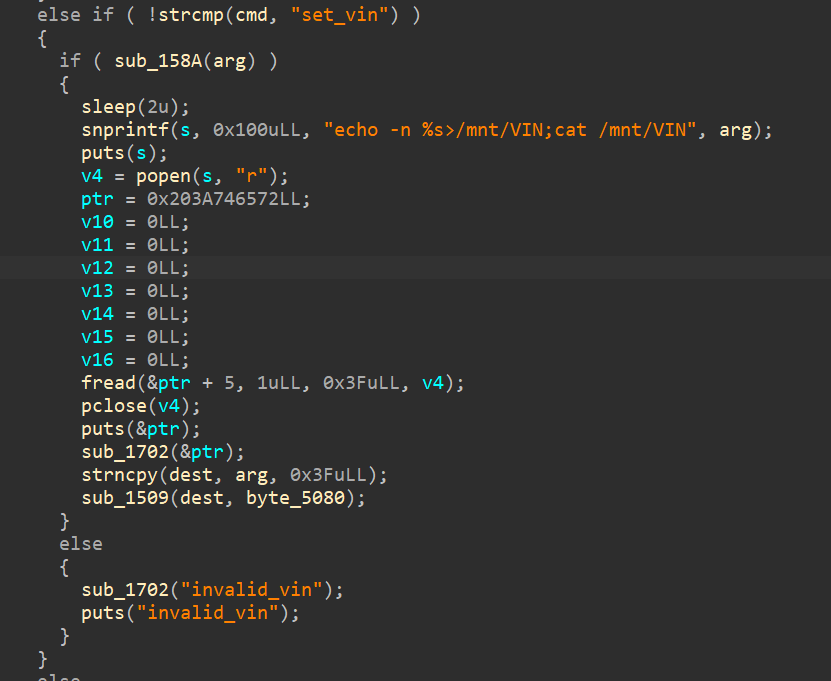Image resolution: width=831 pixels, height=681 pixels.
Task: Click the highlighted v12 variable
Action: [x=98, y=268]
